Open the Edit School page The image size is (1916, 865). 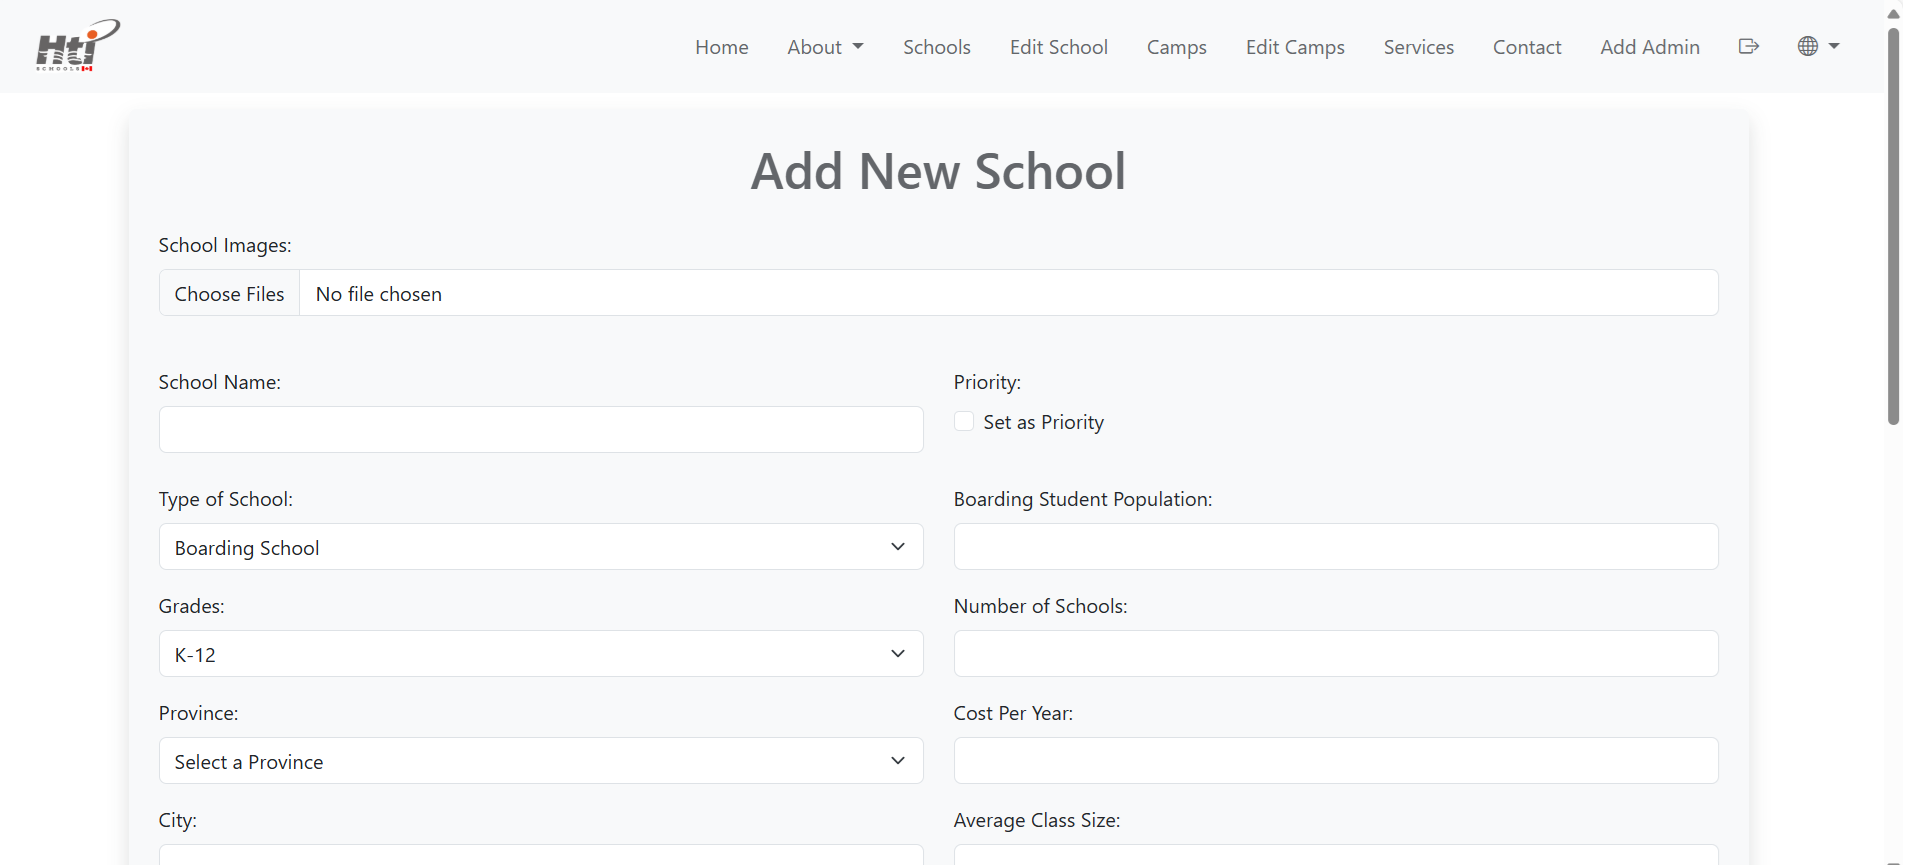click(x=1058, y=47)
